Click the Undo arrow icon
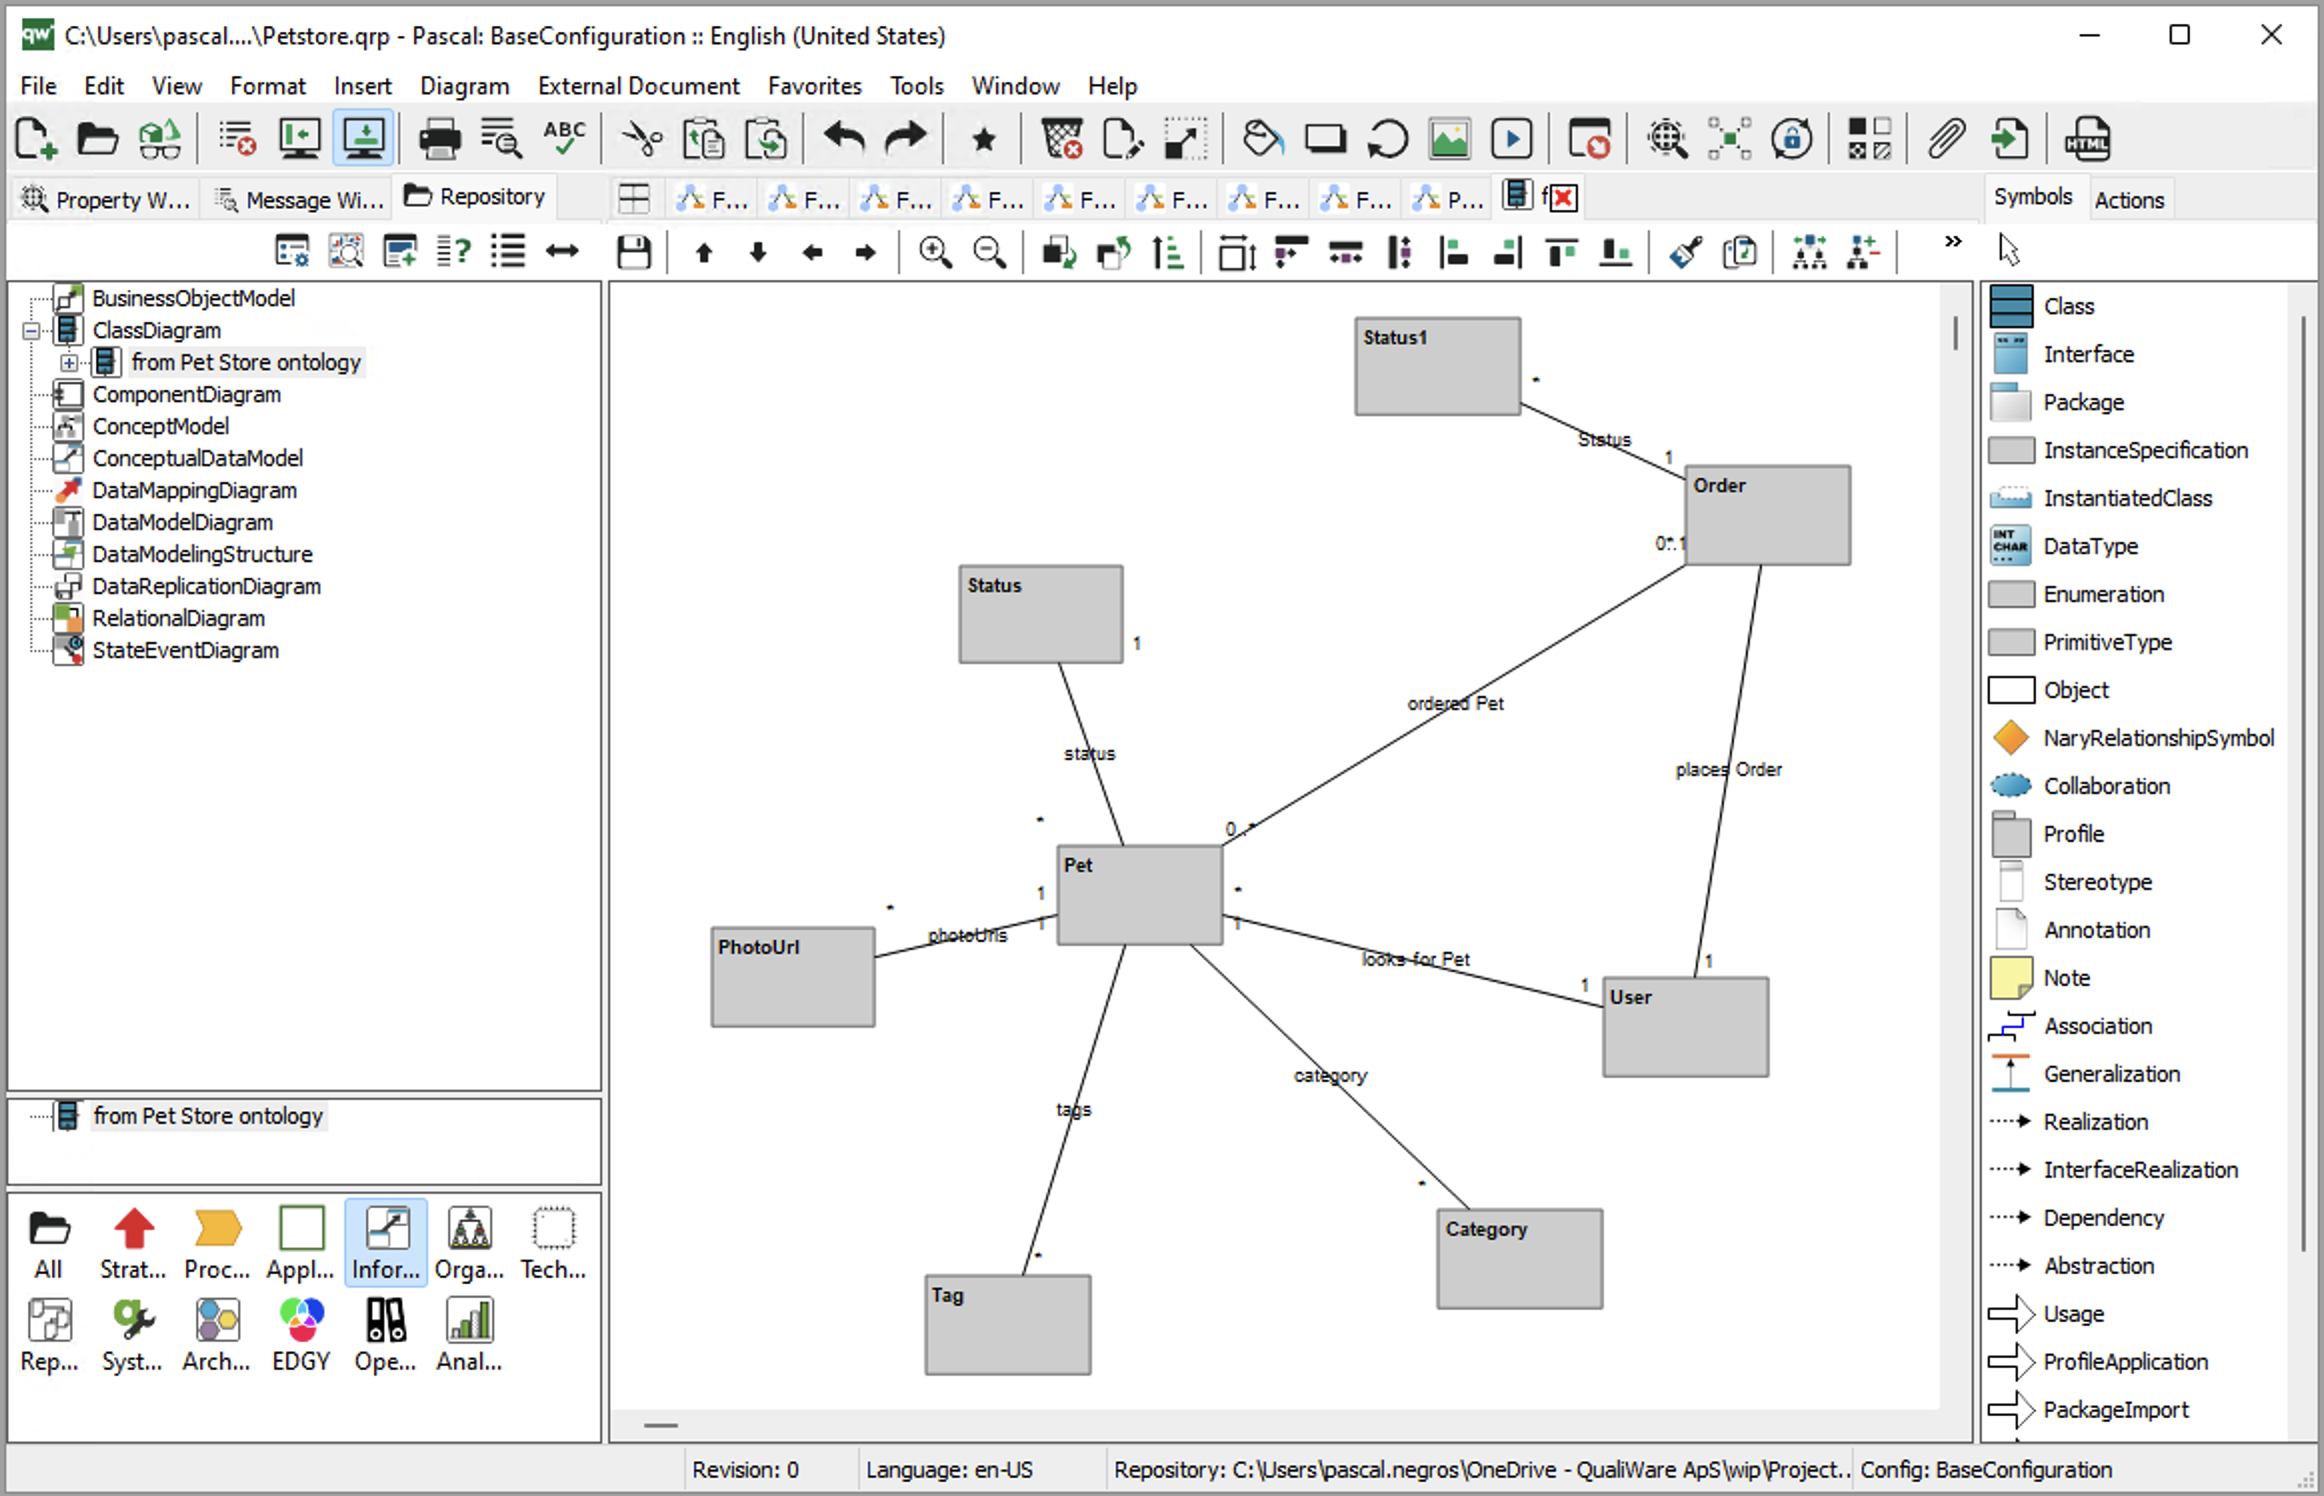2324x1496 pixels. 845,139
